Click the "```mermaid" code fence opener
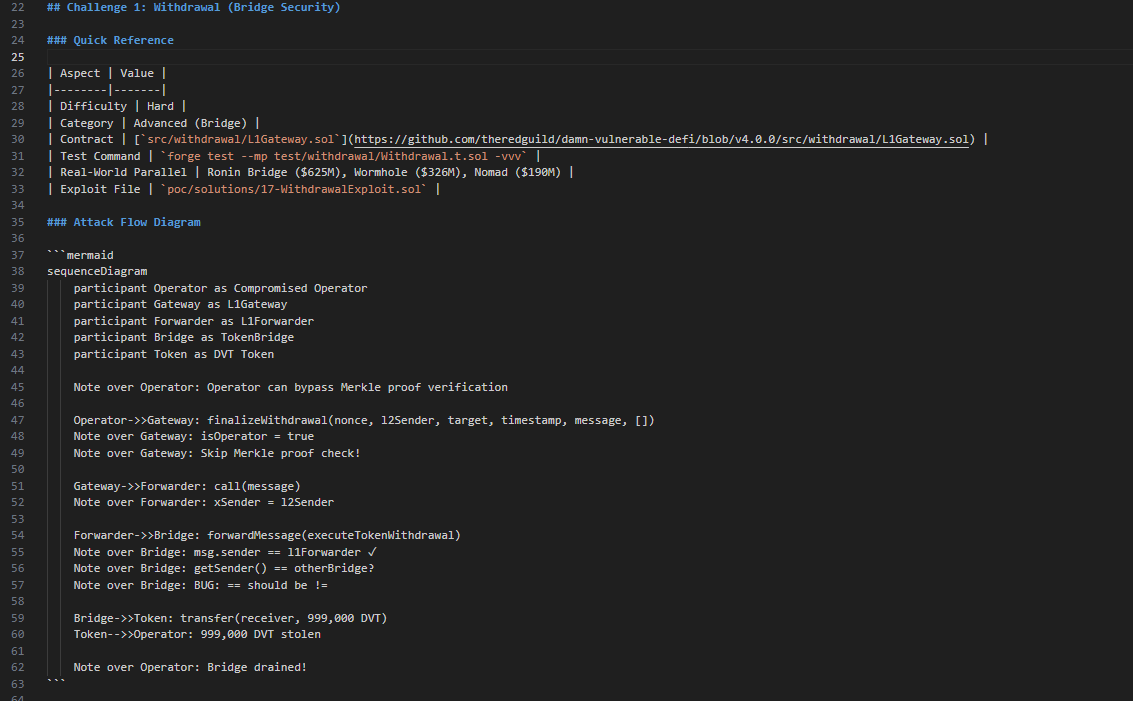This screenshot has width=1133, height=701. point(80,255)
